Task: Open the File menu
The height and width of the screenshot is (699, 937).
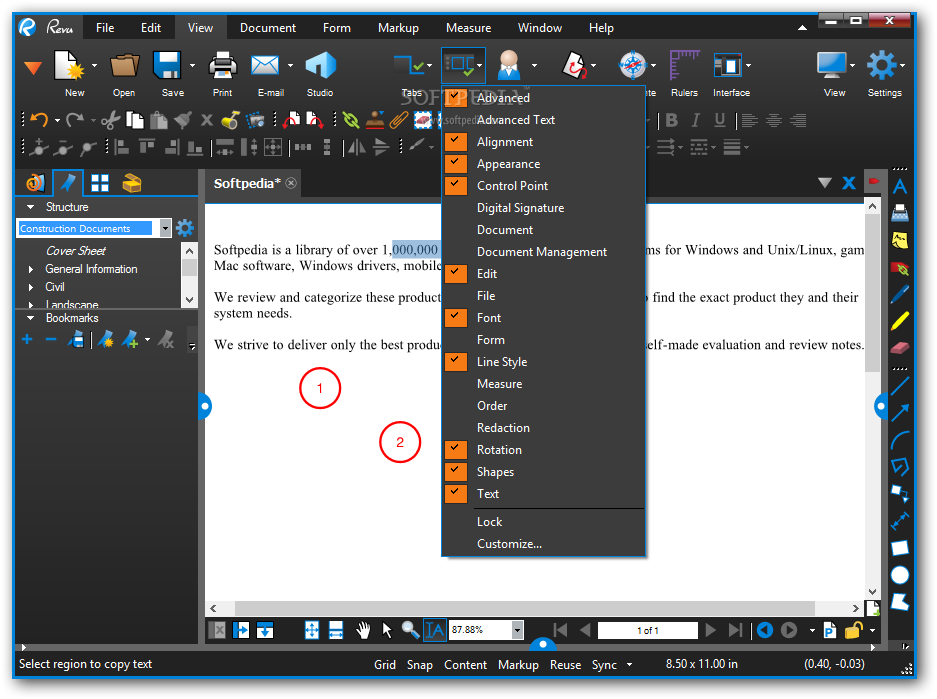Action: coord(105,28)
